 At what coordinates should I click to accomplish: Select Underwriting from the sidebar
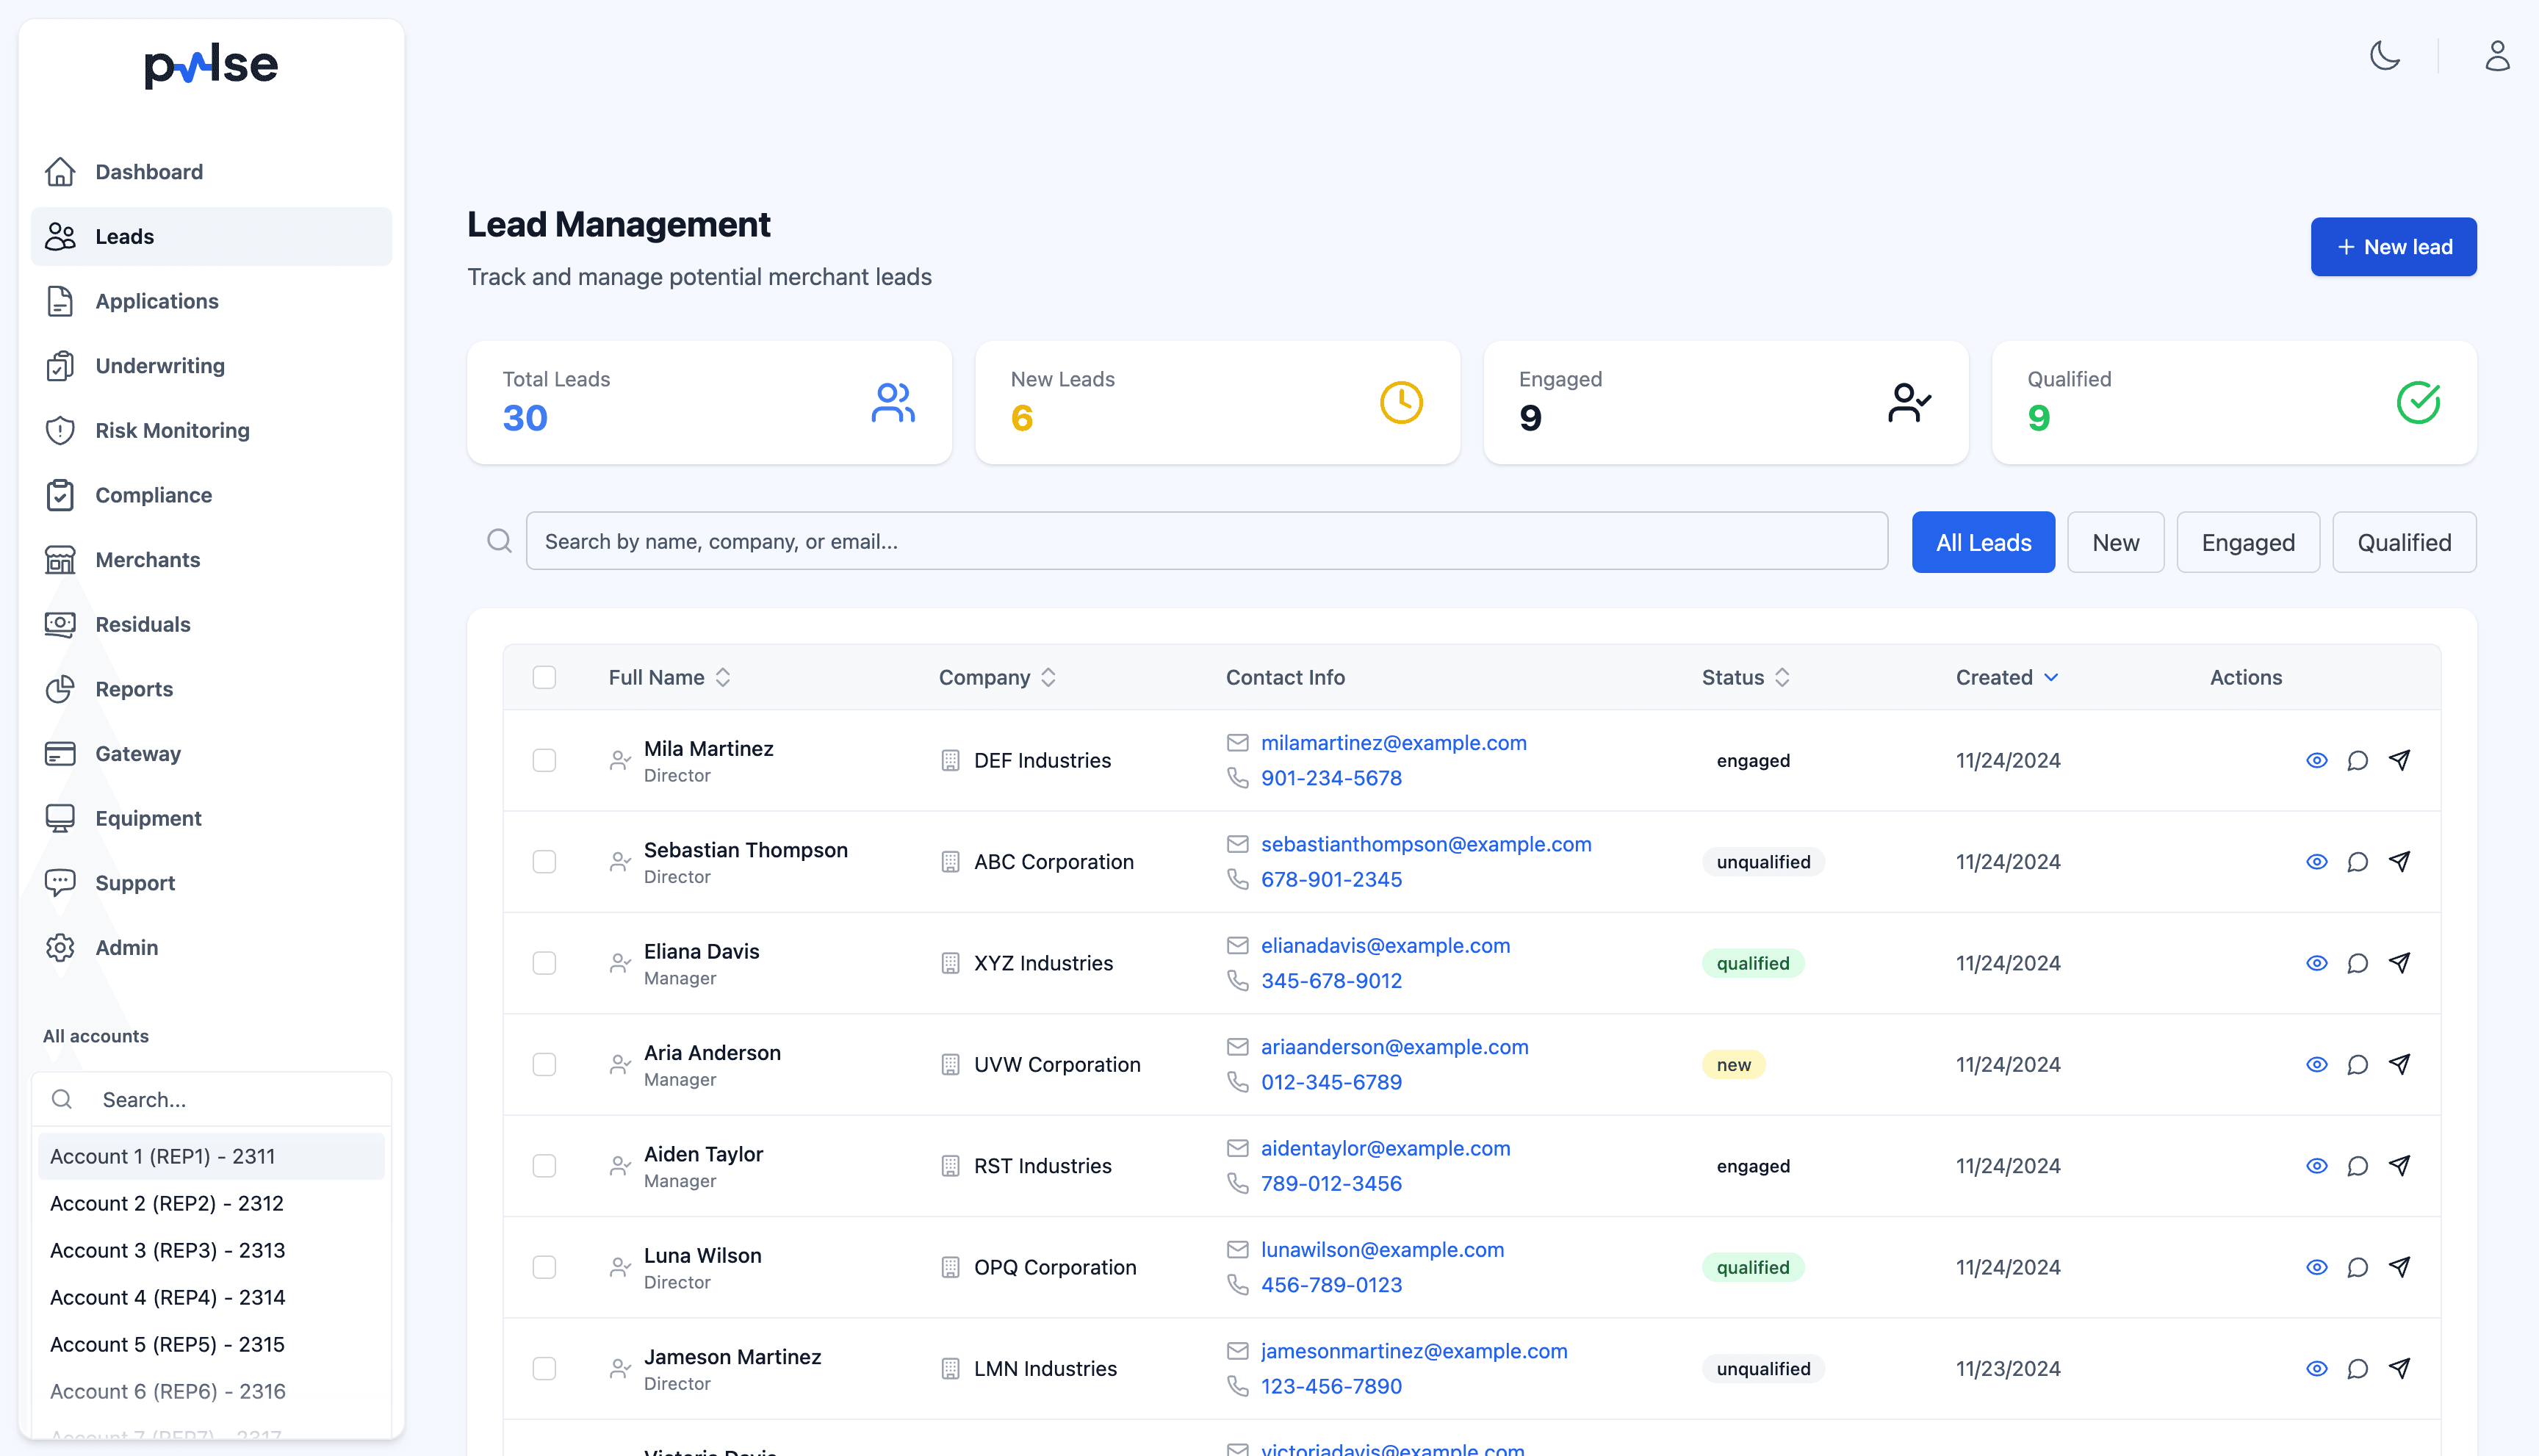click(160, 365)
